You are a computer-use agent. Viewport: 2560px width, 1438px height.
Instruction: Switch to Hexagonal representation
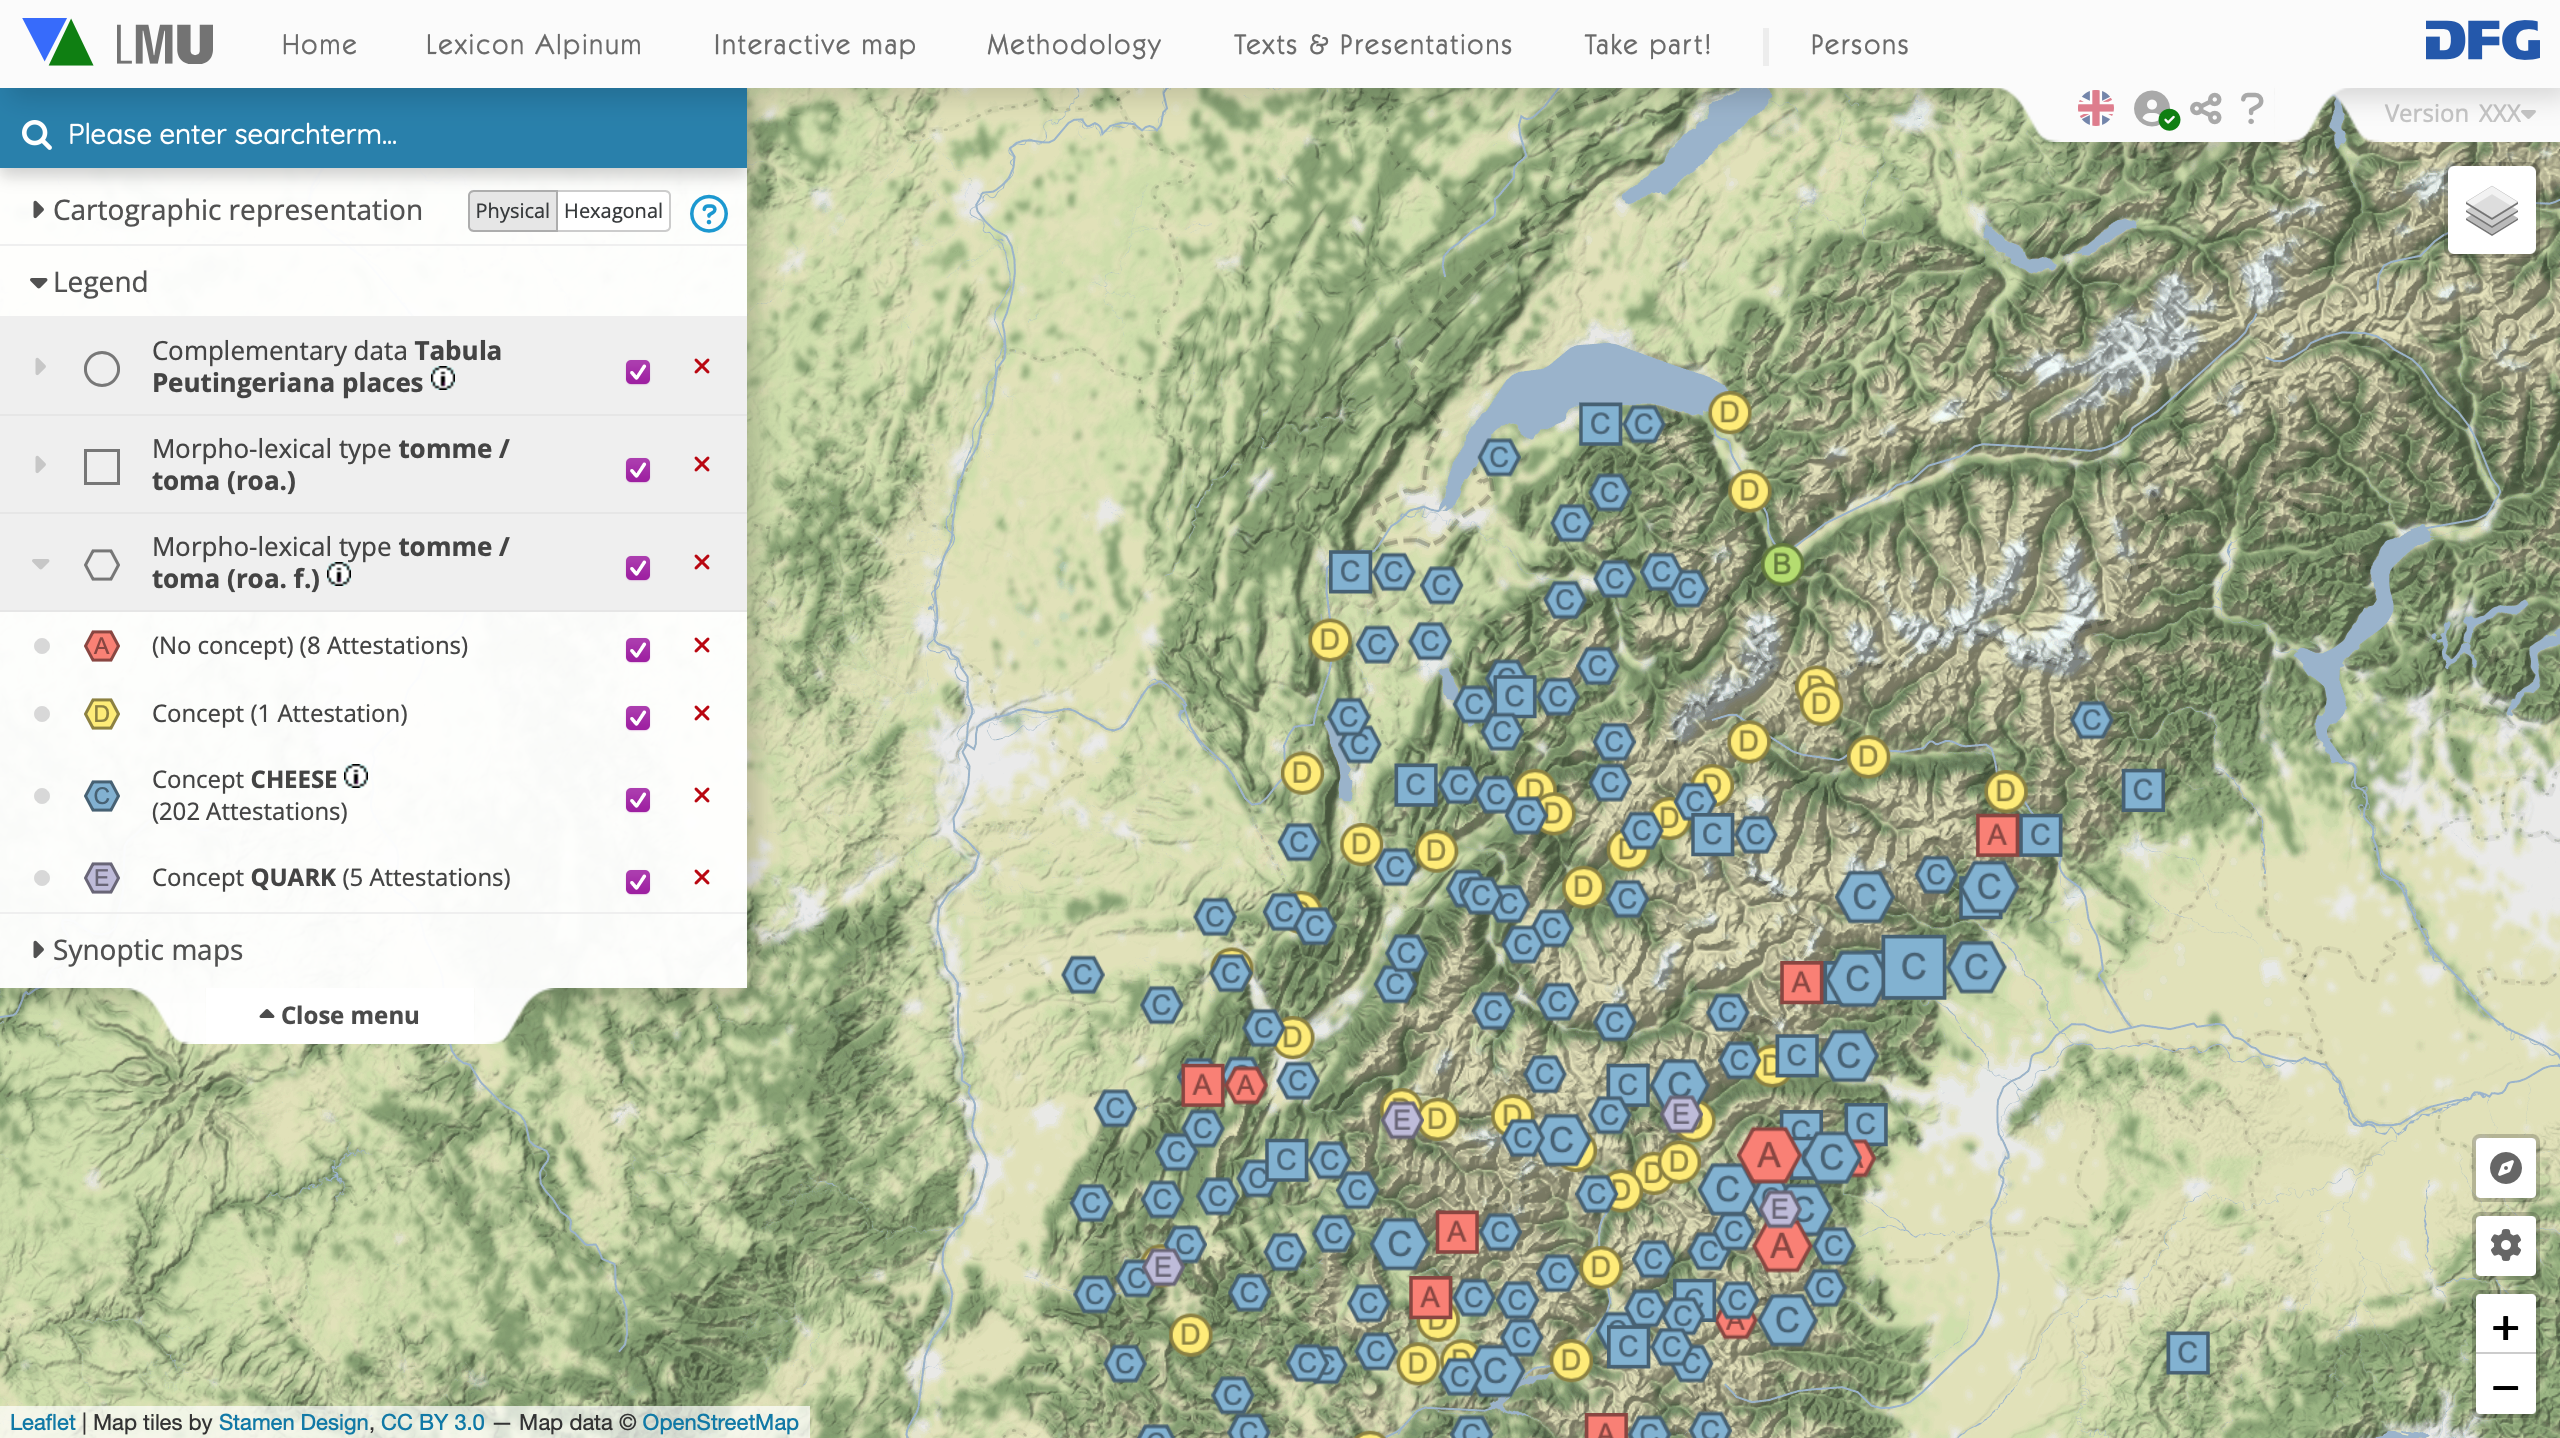(612, 211)
